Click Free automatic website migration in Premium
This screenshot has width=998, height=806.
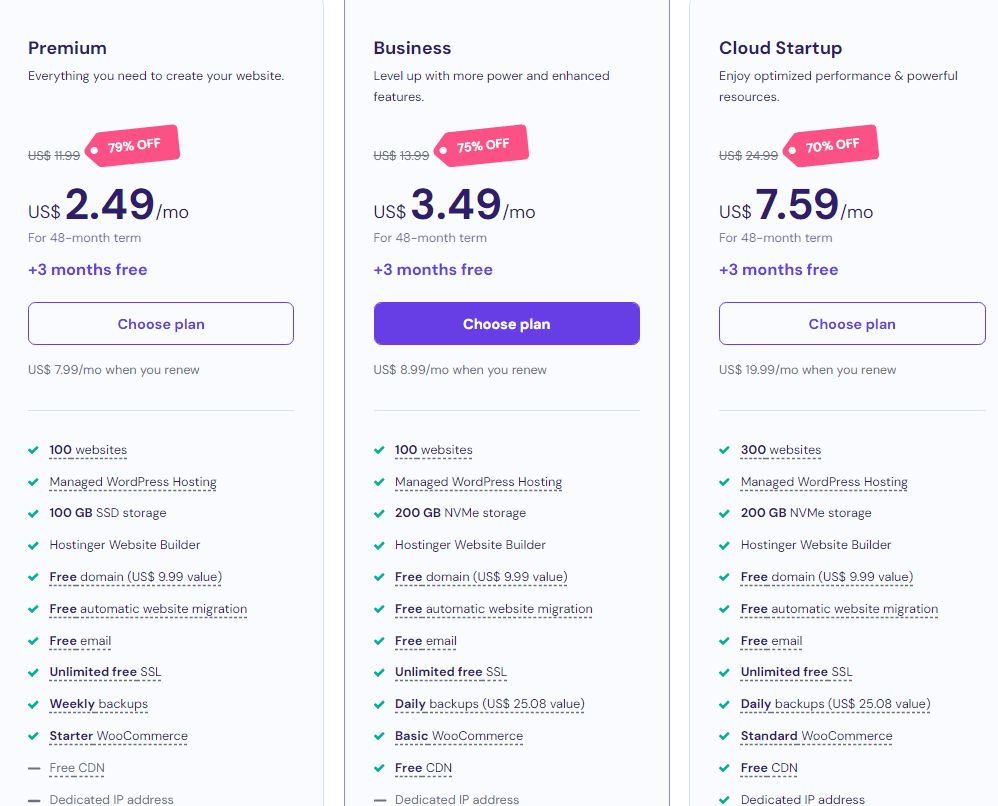tap(148, 609)
